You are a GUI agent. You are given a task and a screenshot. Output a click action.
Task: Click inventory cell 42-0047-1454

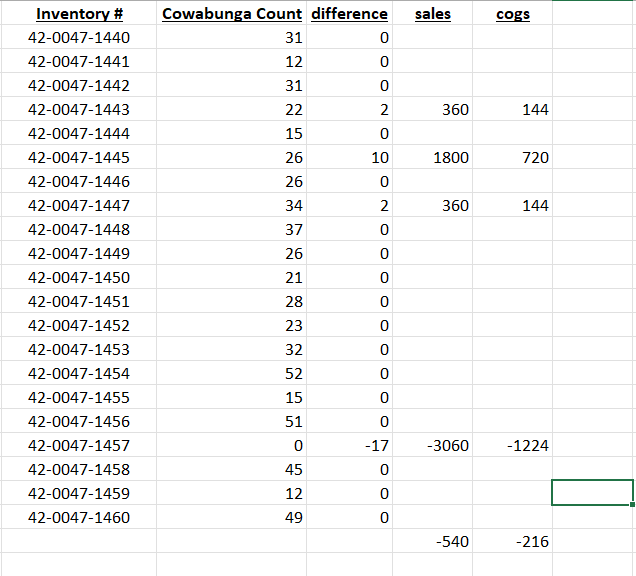click(79, 373)
